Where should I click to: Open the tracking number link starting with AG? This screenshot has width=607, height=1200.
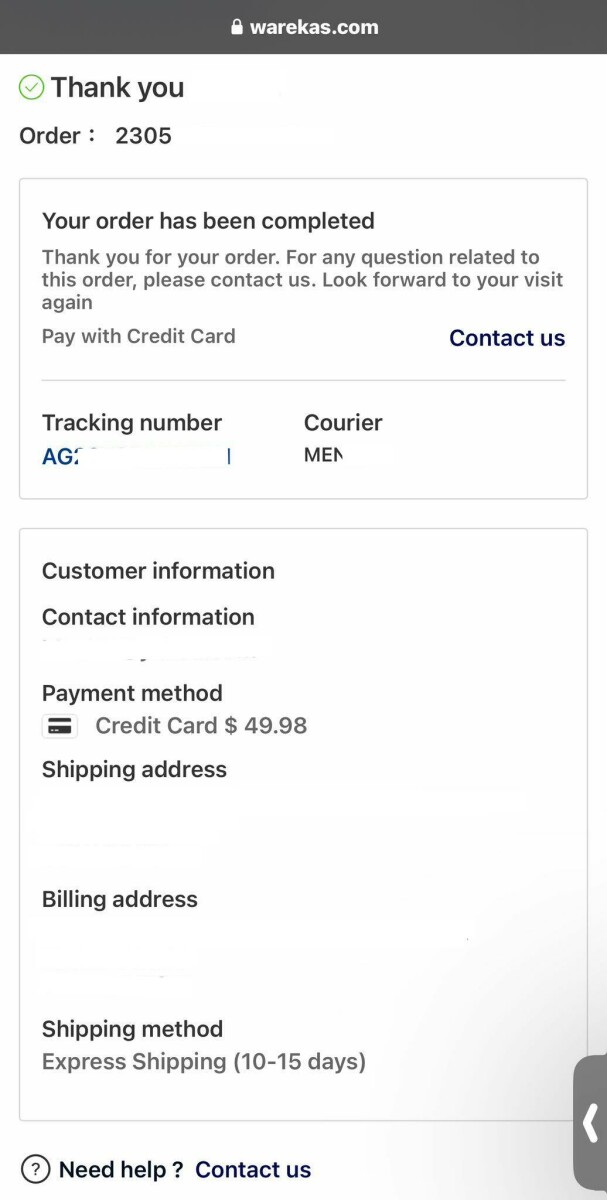(x=136, y=457)
